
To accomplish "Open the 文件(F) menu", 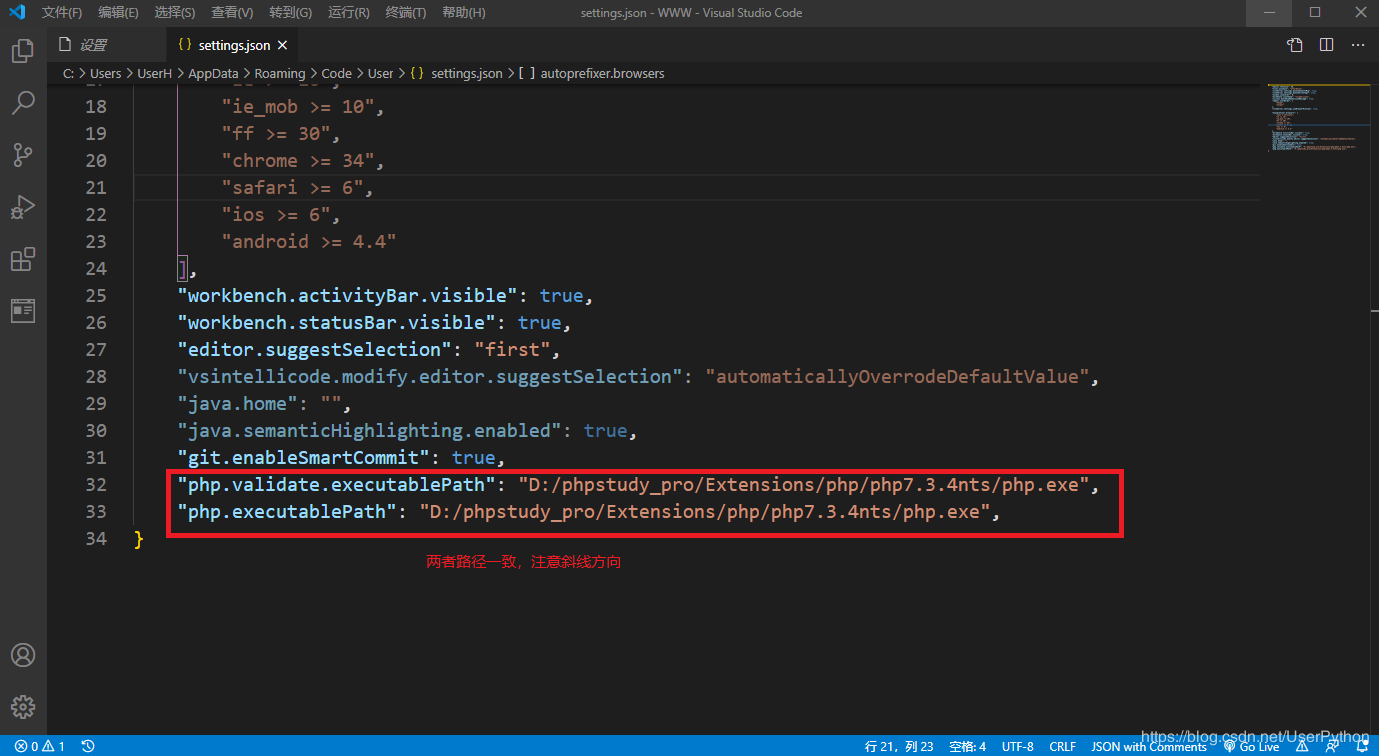I will click(62, 13).
